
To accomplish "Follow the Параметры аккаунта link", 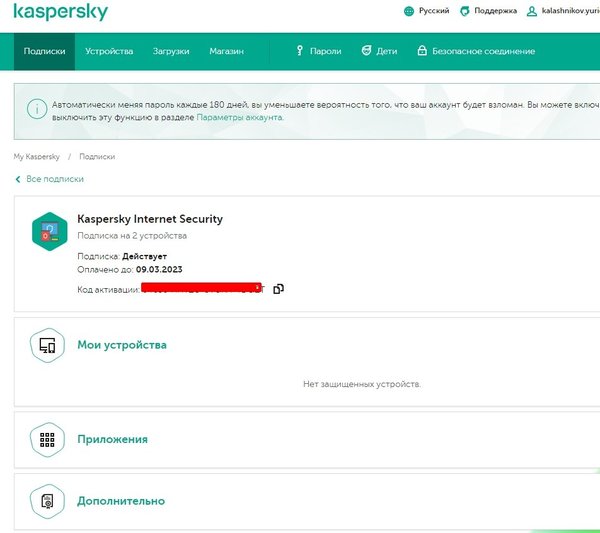I will (240, 117).
